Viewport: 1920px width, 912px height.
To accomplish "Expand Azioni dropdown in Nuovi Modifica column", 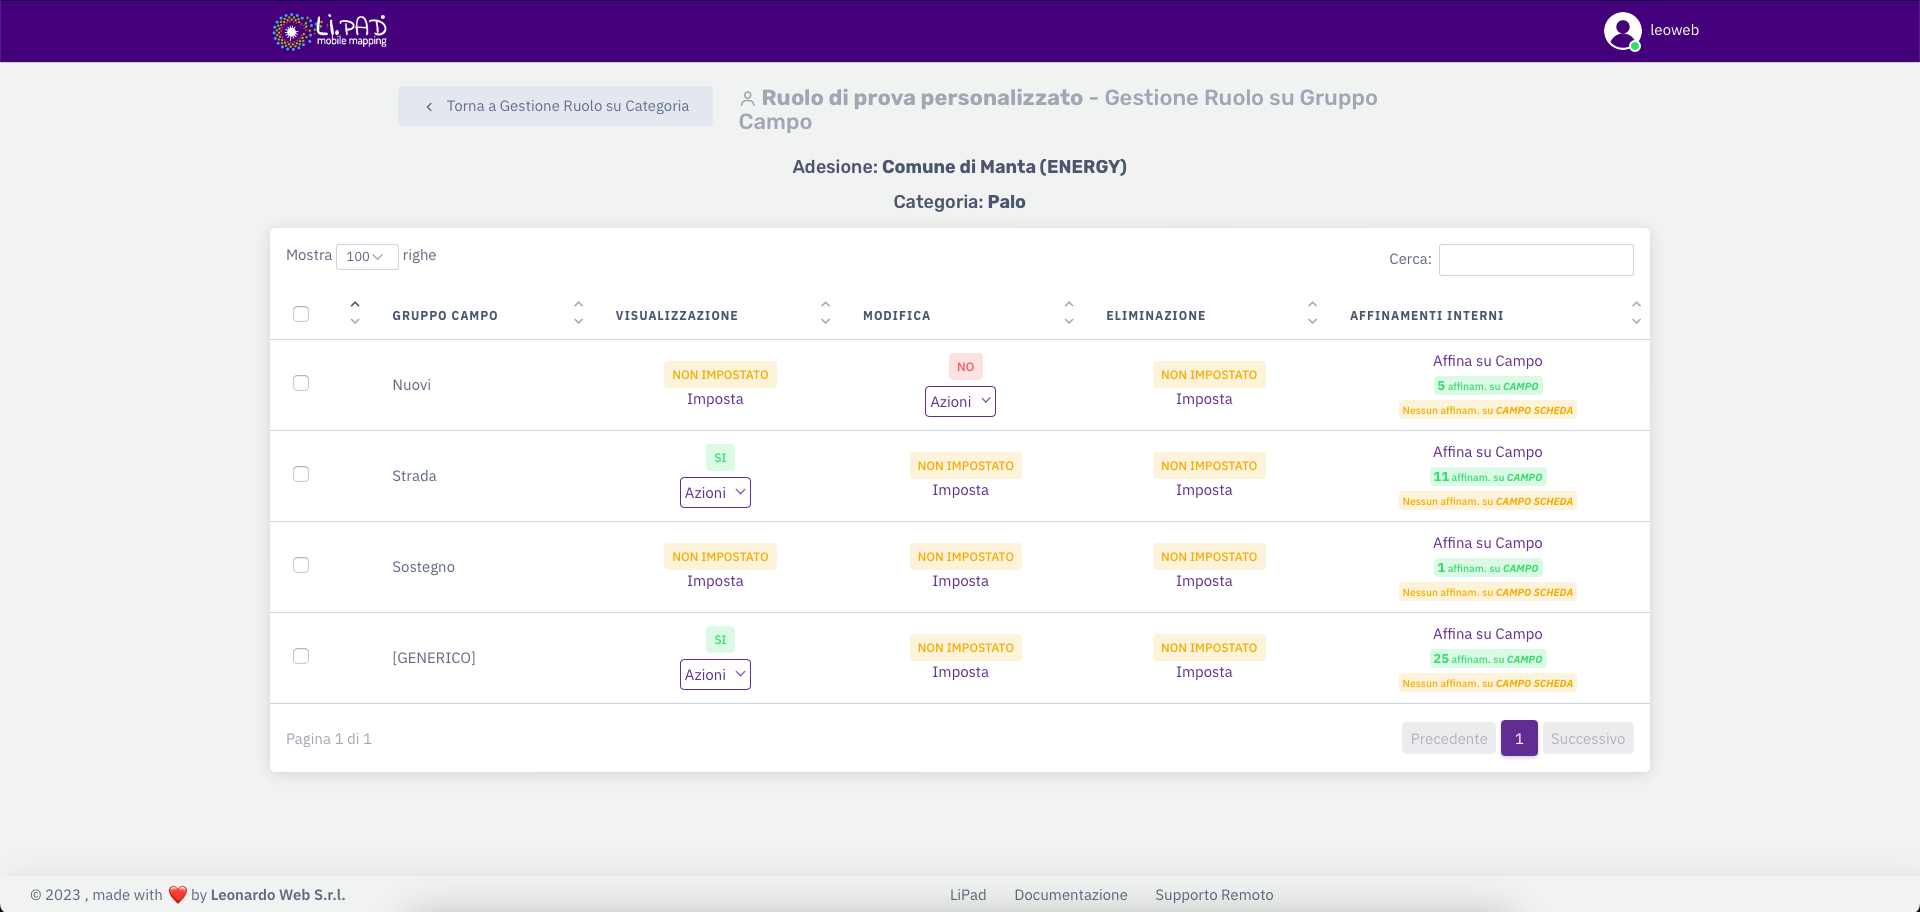I will 960,402.
